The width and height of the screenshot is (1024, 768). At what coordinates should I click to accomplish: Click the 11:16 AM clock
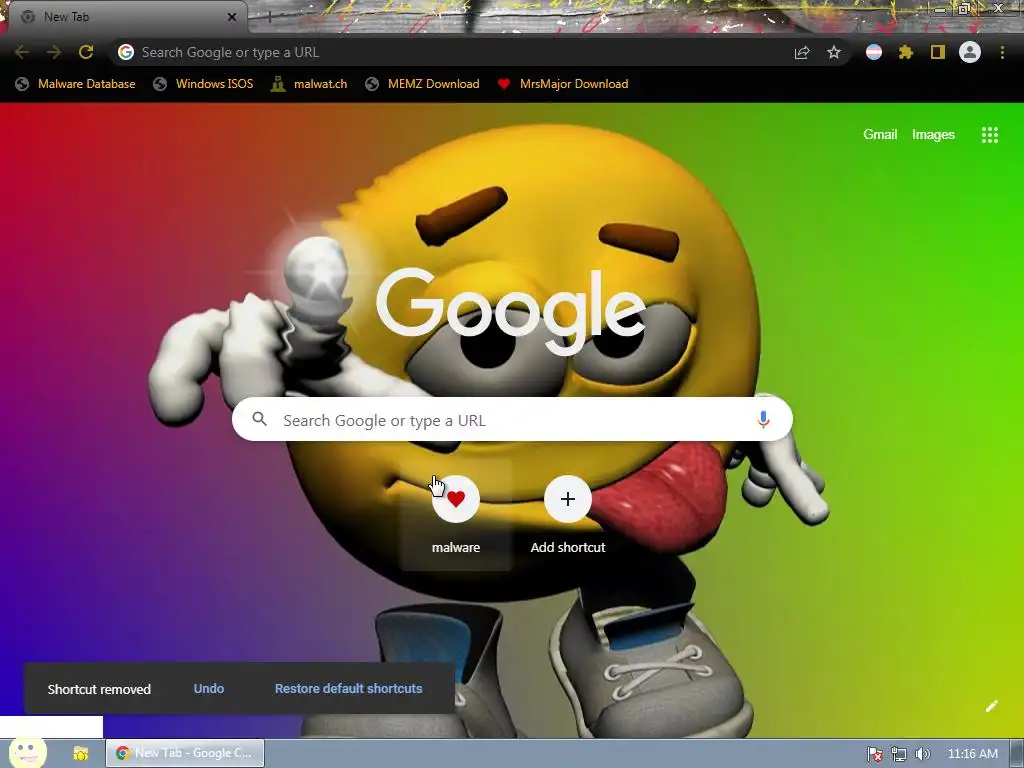972,754
